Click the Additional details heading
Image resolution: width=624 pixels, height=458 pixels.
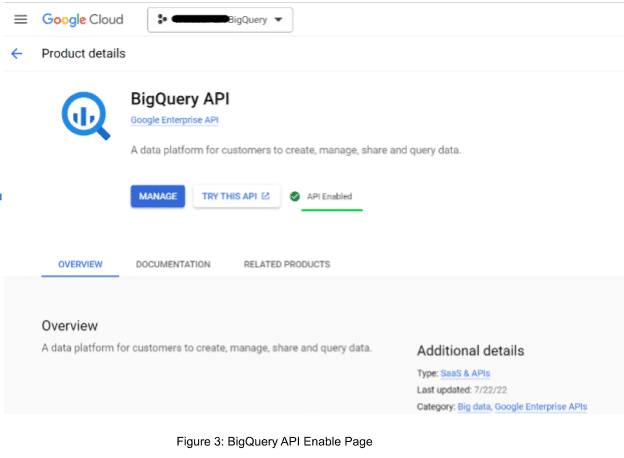click(470, 351)
